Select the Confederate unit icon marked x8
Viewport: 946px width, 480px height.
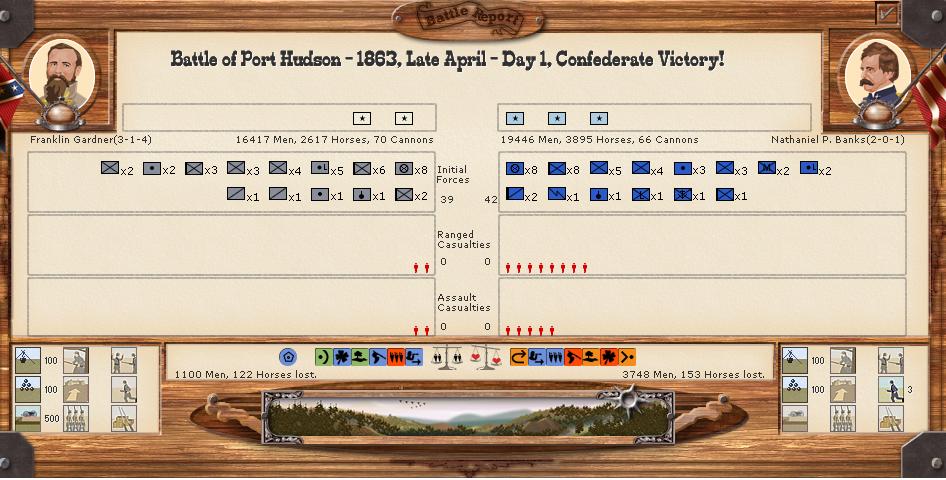[x=403, y=169]
